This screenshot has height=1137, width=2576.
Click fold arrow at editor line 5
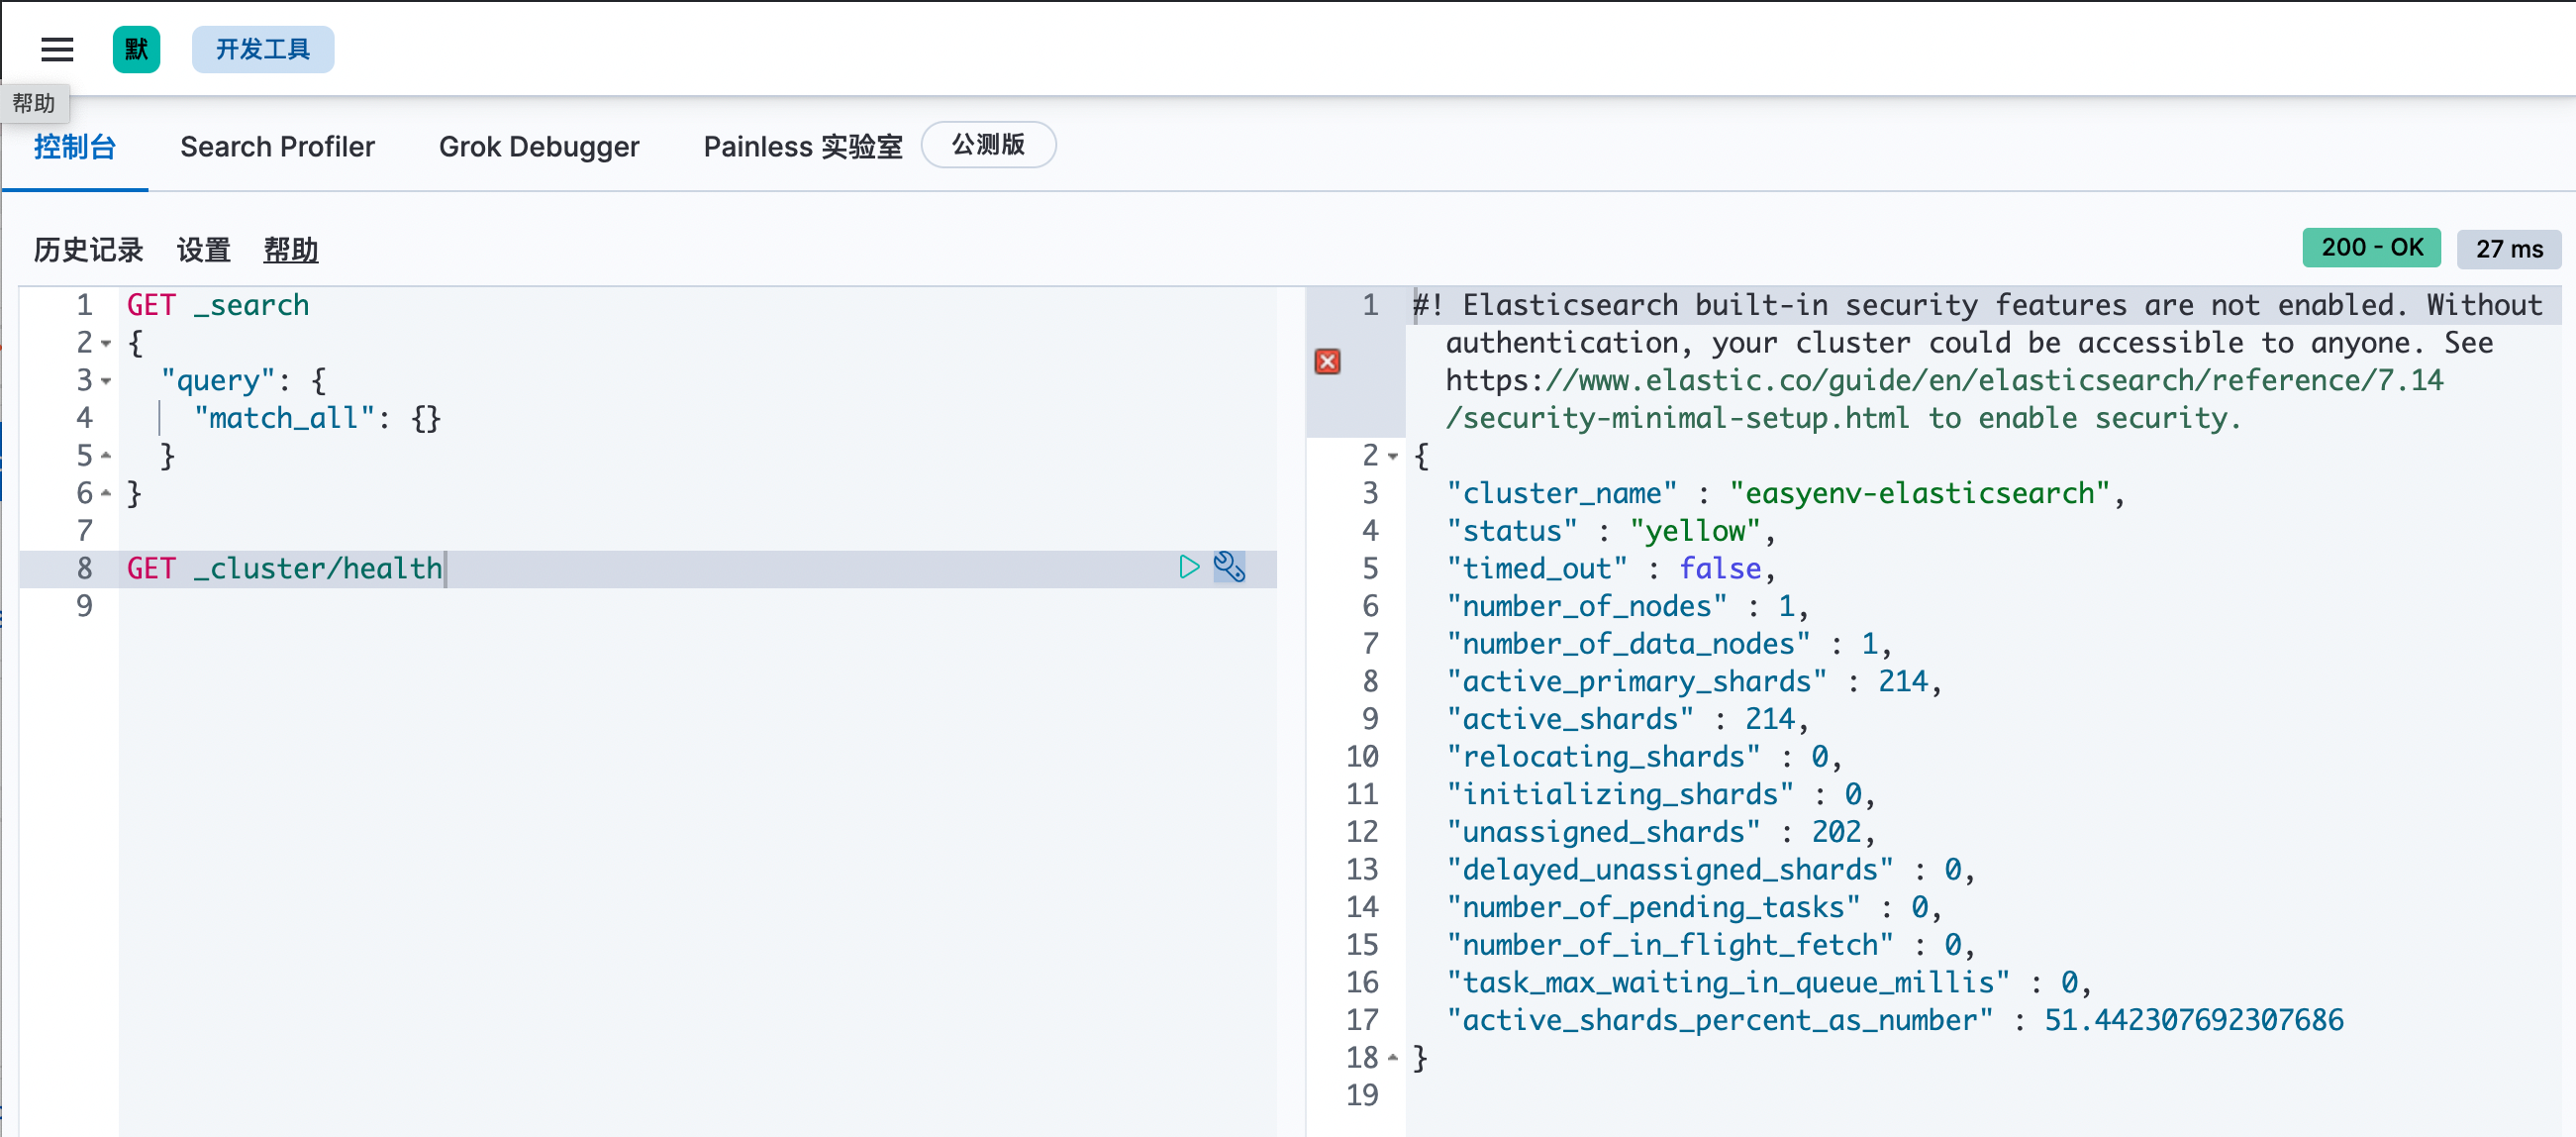click(106, 456)
